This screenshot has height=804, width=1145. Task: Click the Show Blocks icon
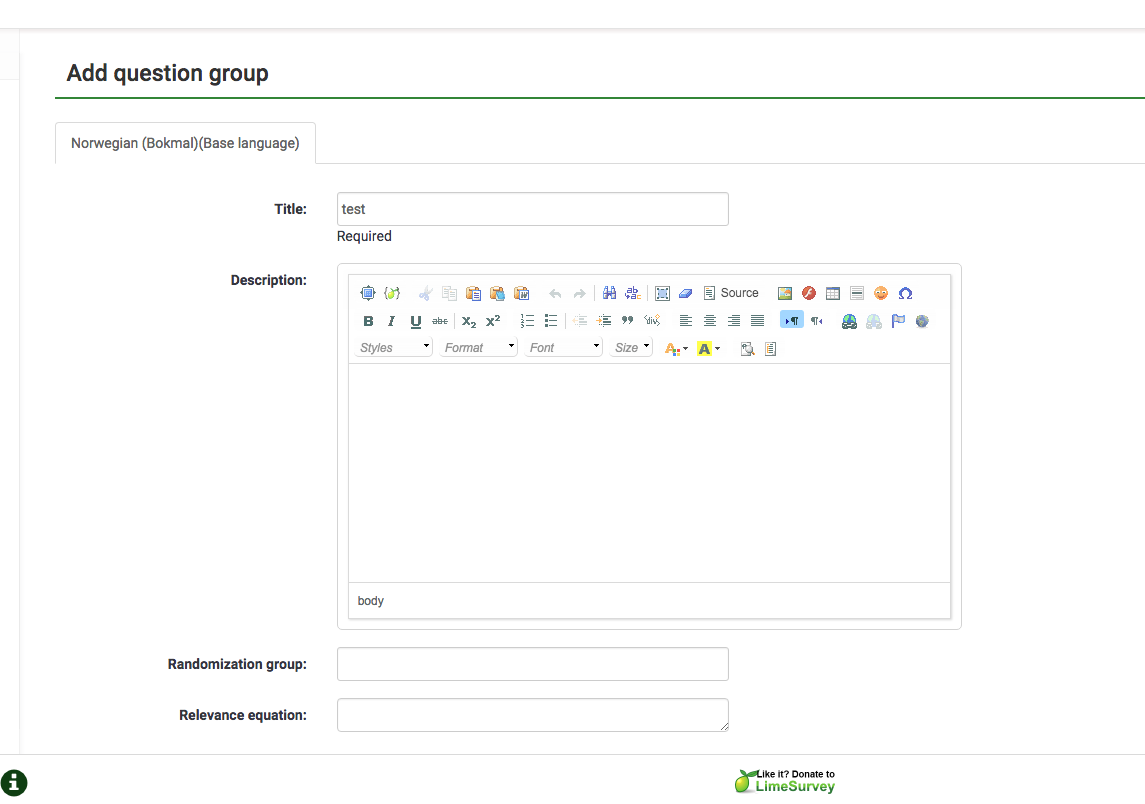pyautogui.click(x=747, y=349)
